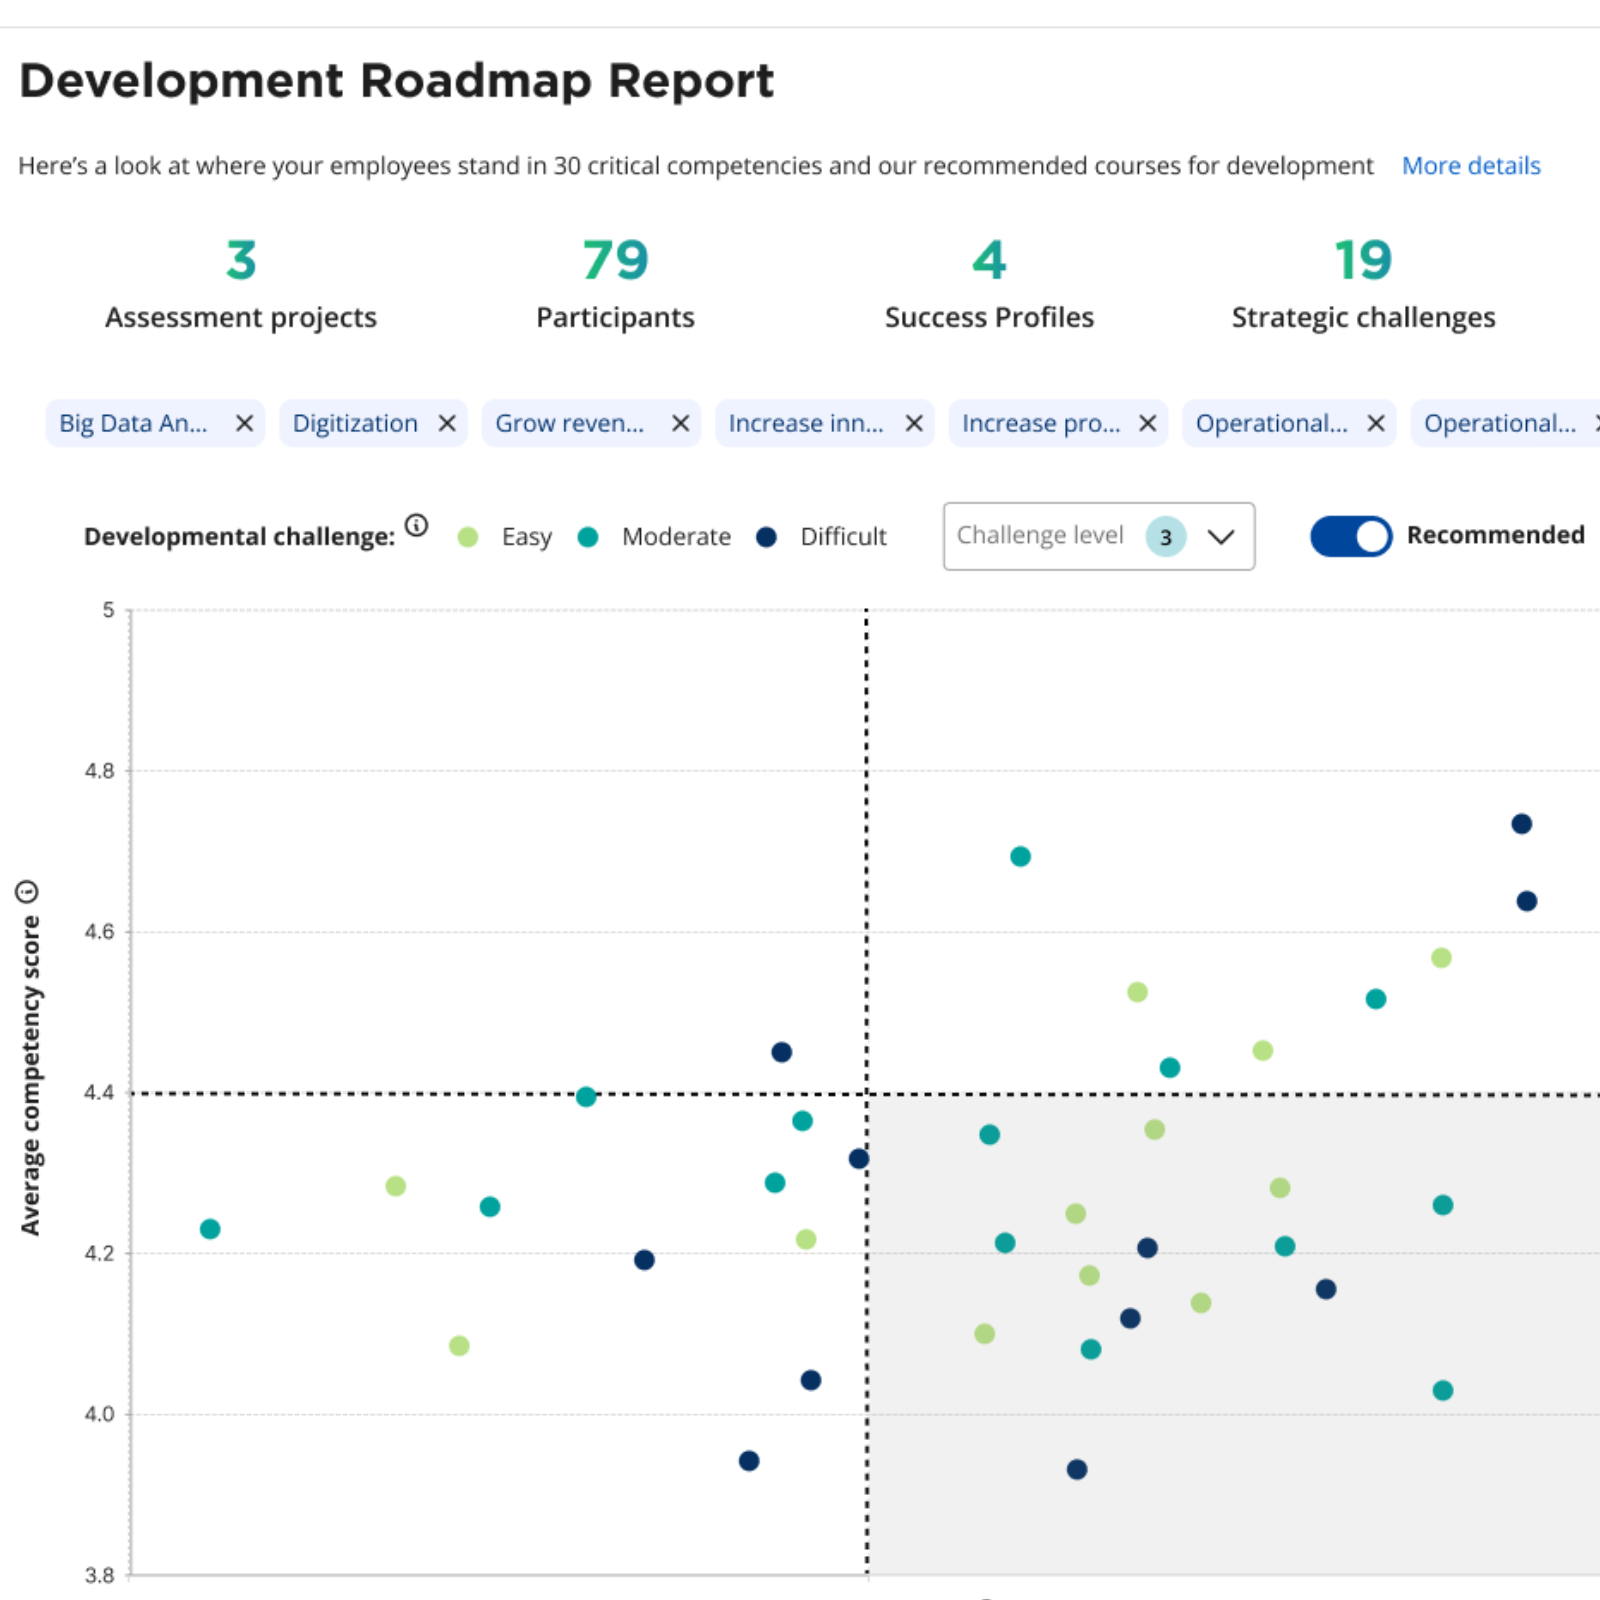Select the navy point on the vertical dashed line
The width and height of the screenshot is (1600, 1600).
tap(859, 1159)
